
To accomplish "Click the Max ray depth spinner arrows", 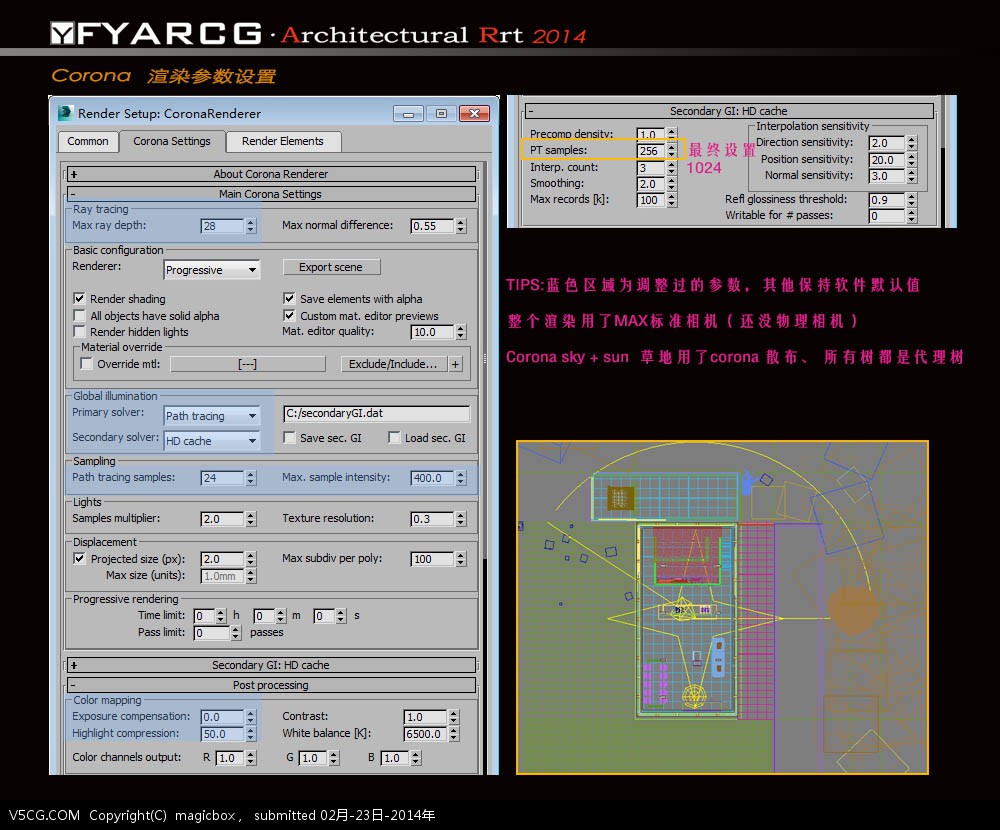I will 251,226.
